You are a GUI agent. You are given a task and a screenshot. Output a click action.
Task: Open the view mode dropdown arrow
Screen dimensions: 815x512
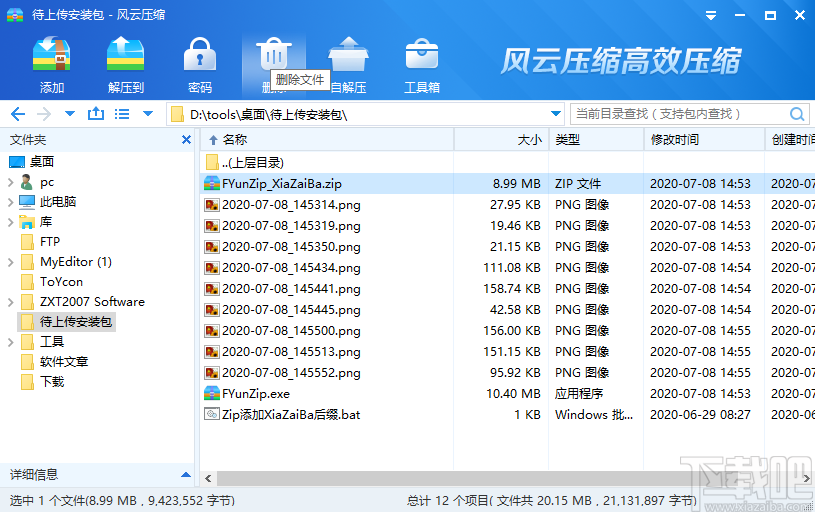click(148, 114)
